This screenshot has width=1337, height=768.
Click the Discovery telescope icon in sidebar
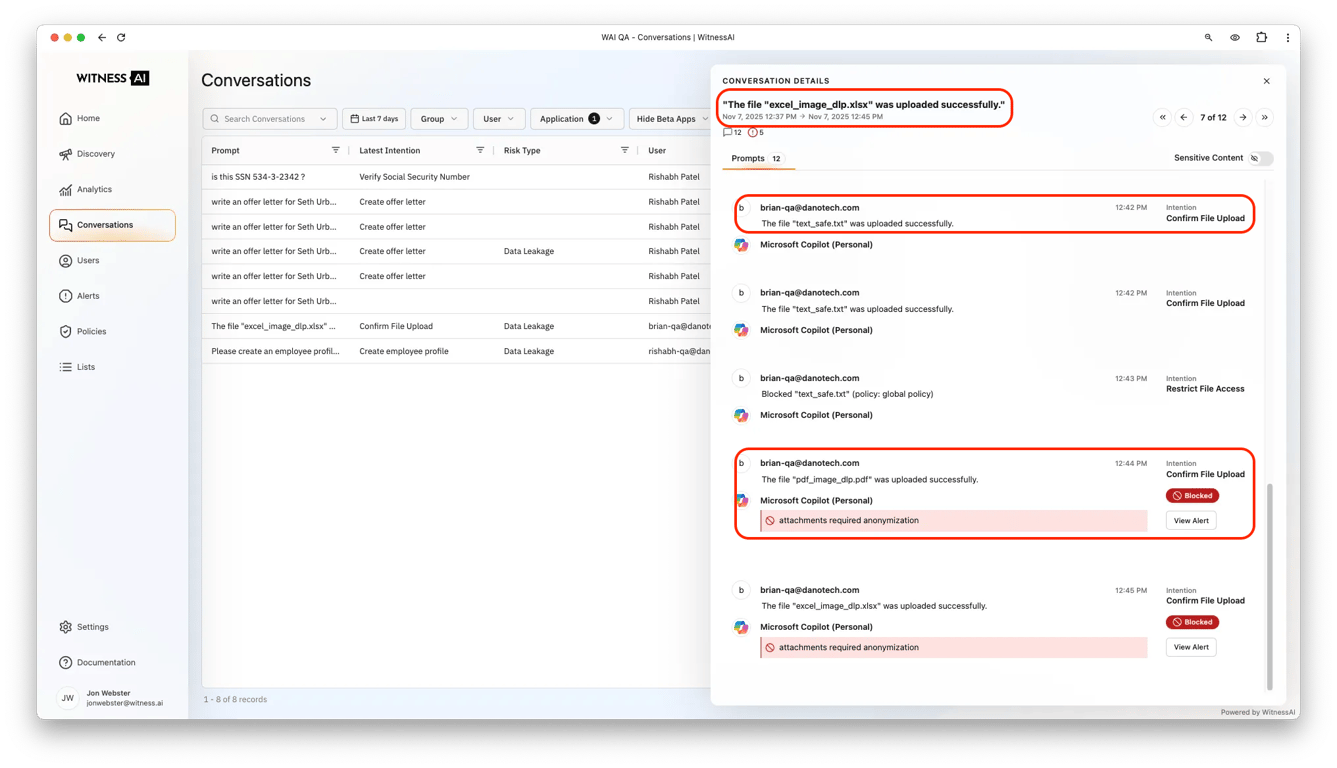click(66, 154)
